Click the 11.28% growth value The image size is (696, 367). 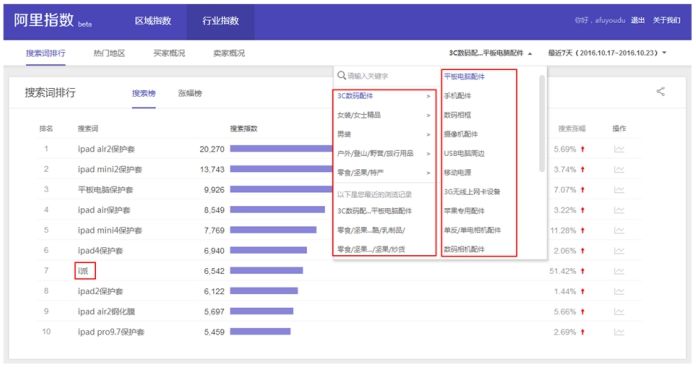[x=563, y=230]
